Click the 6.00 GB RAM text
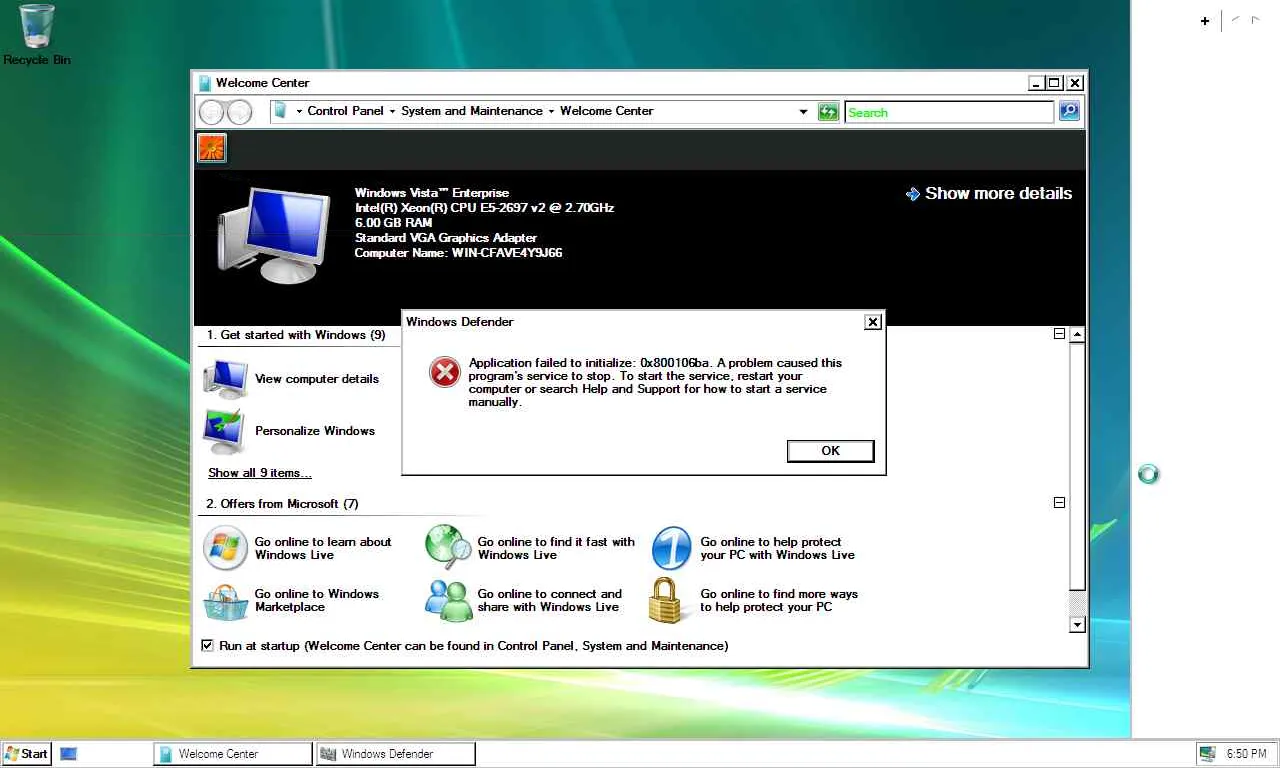 pyautogui.click(x=394, y=223)
